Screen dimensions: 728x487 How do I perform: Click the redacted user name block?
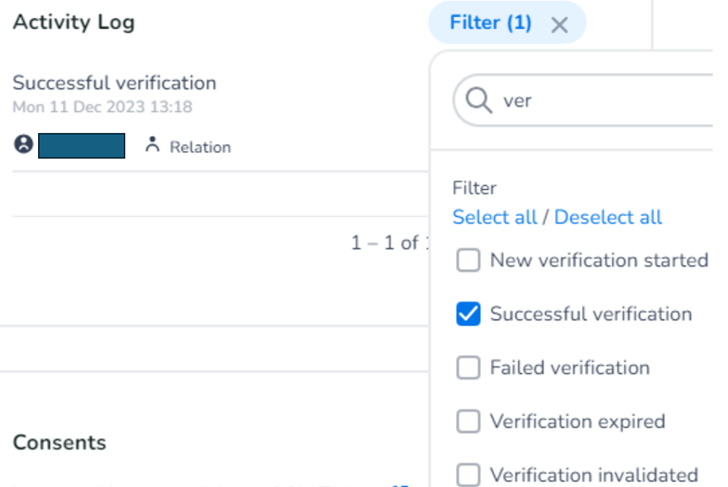81,146
